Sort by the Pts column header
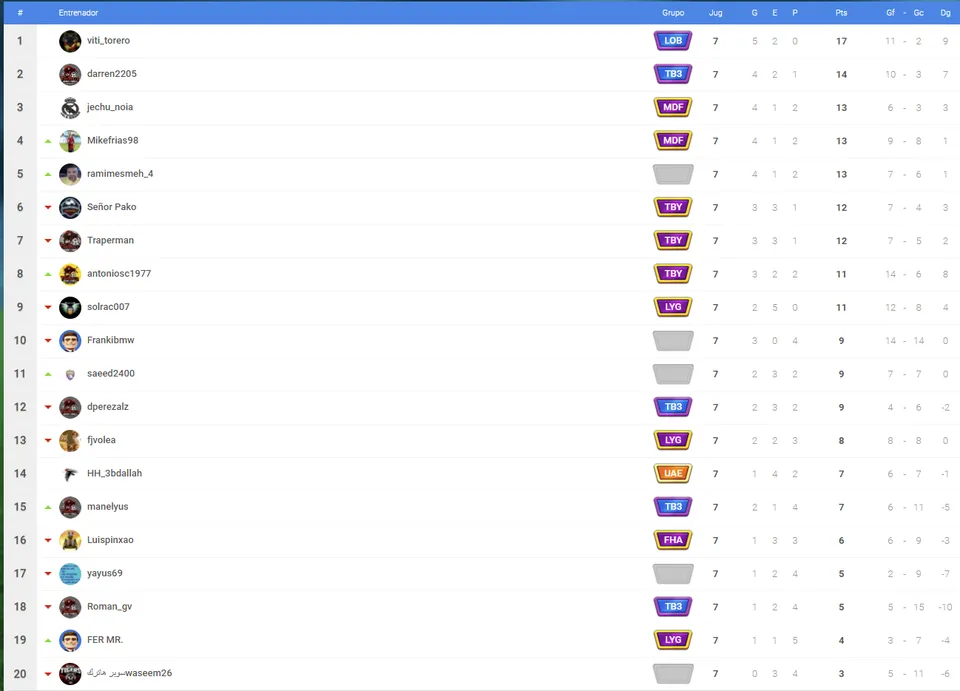 [841, 12]
